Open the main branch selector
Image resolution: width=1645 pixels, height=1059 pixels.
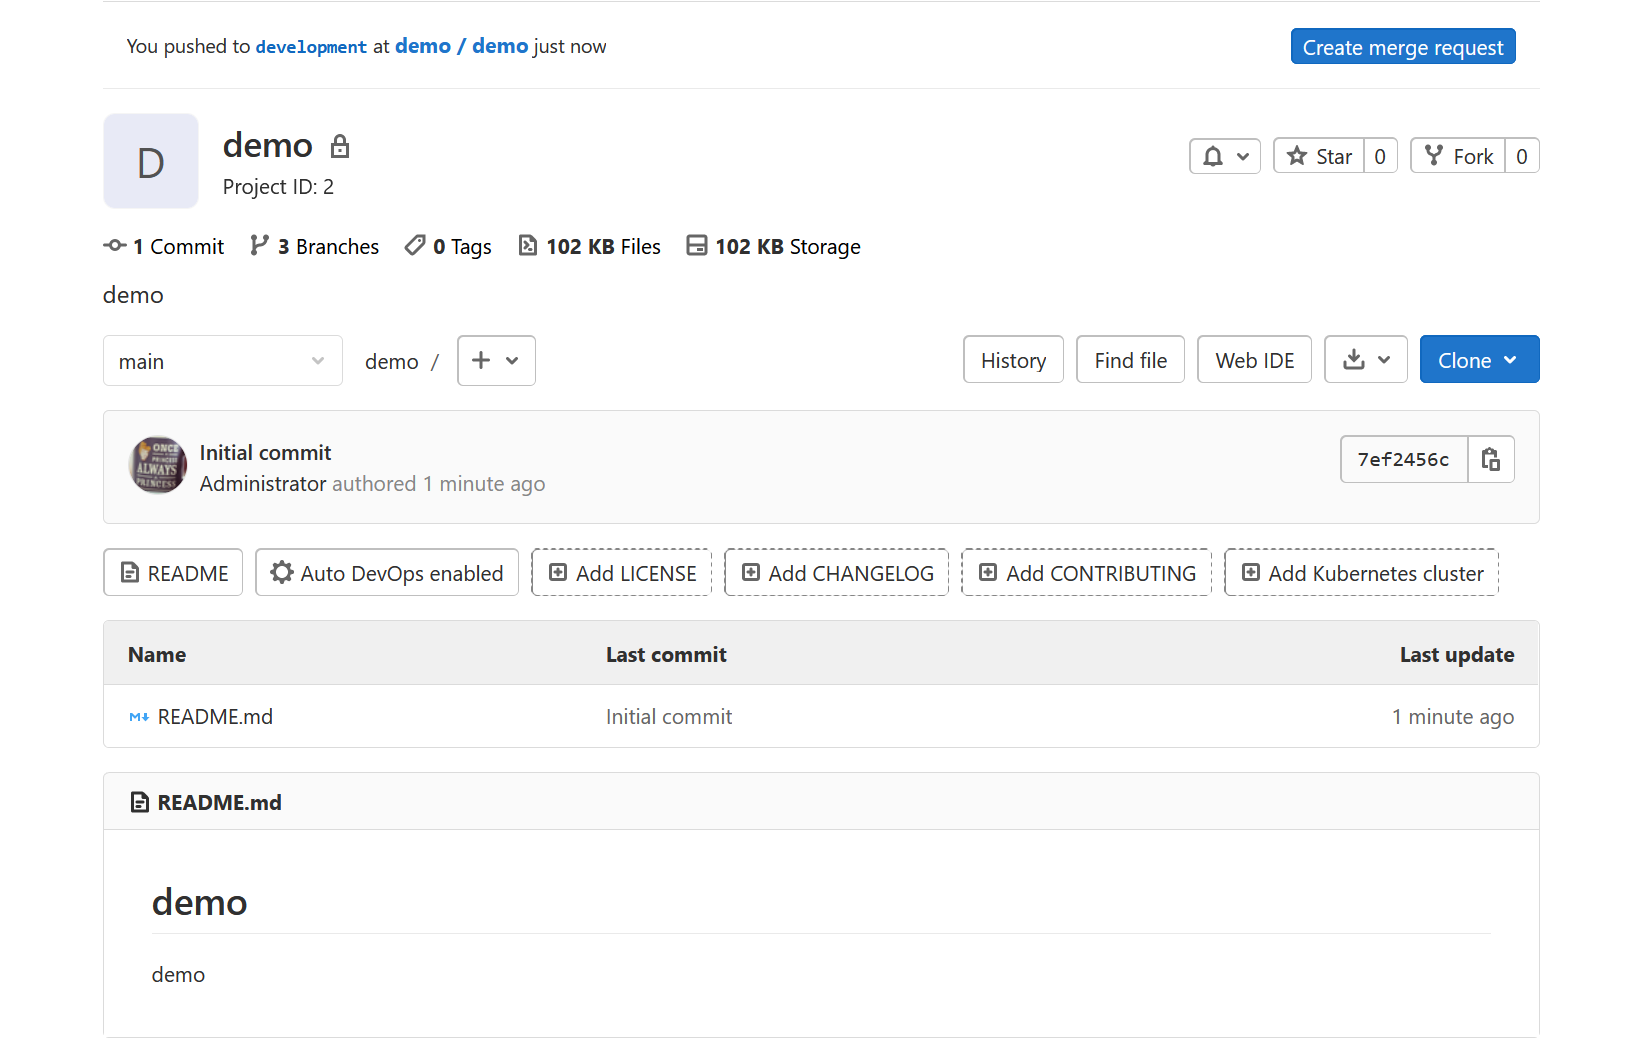(222, 360)
